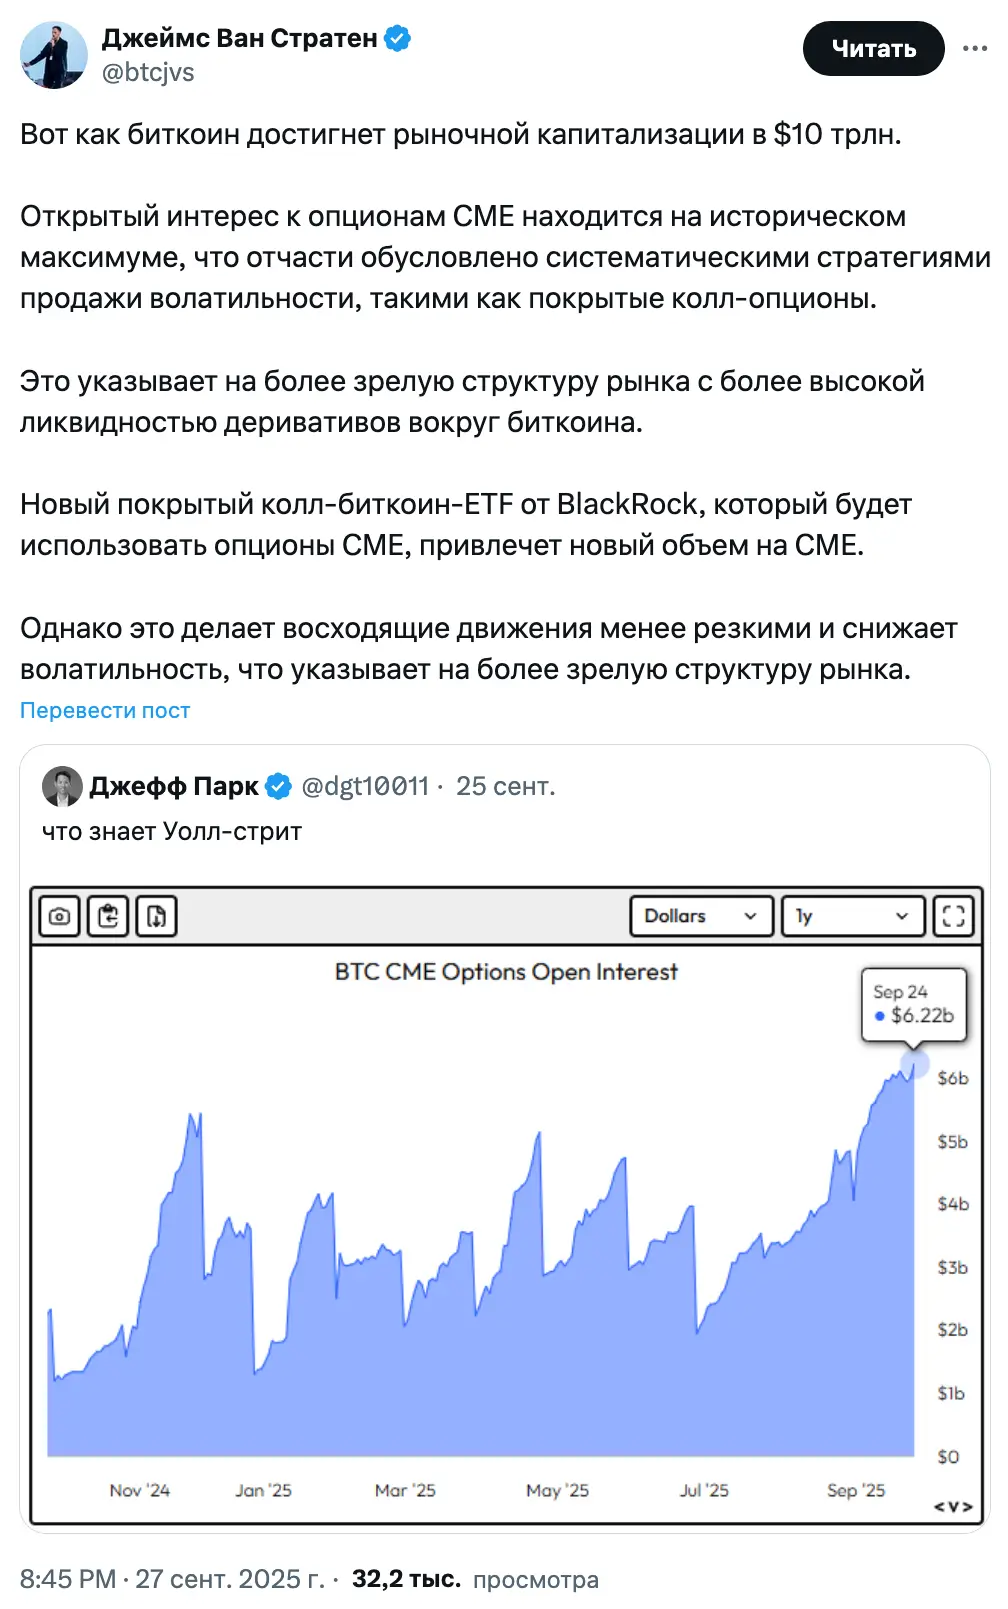
Task: Open the @dgt10011 handle in quoted post
Action: [365, 787]
